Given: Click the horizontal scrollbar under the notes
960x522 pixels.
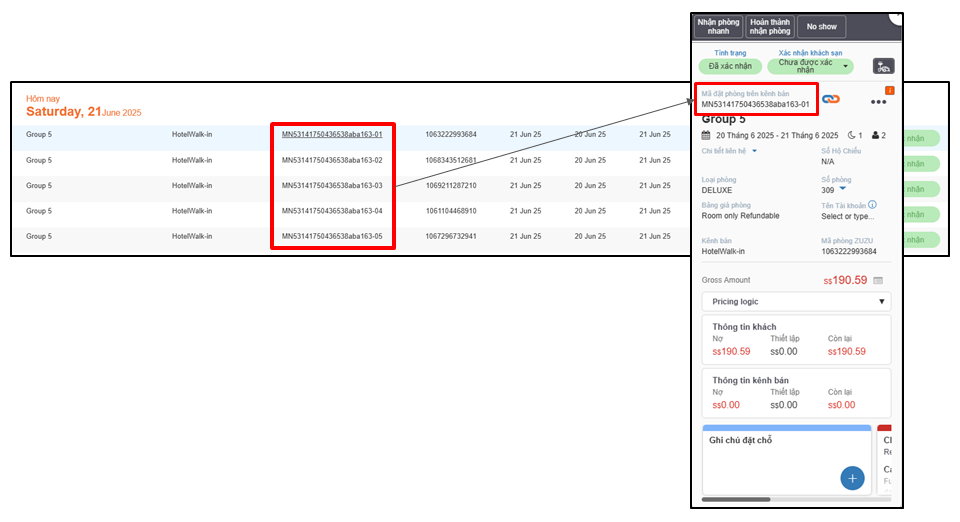Looking at the screenshot, I should click(x=736, y=499).
